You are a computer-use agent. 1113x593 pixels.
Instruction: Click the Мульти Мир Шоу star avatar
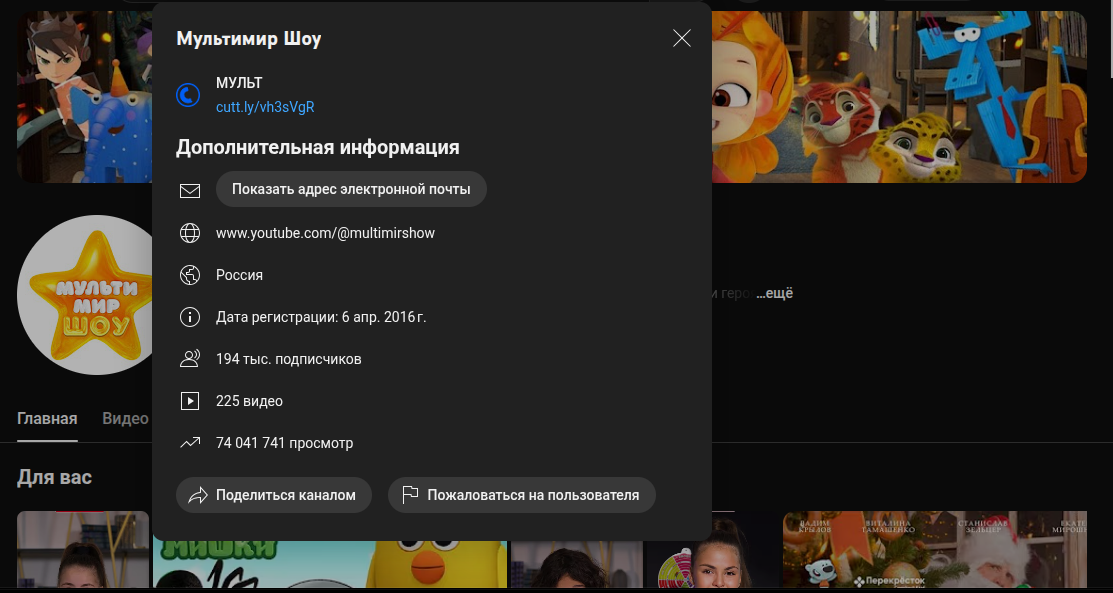pos(85,295)
